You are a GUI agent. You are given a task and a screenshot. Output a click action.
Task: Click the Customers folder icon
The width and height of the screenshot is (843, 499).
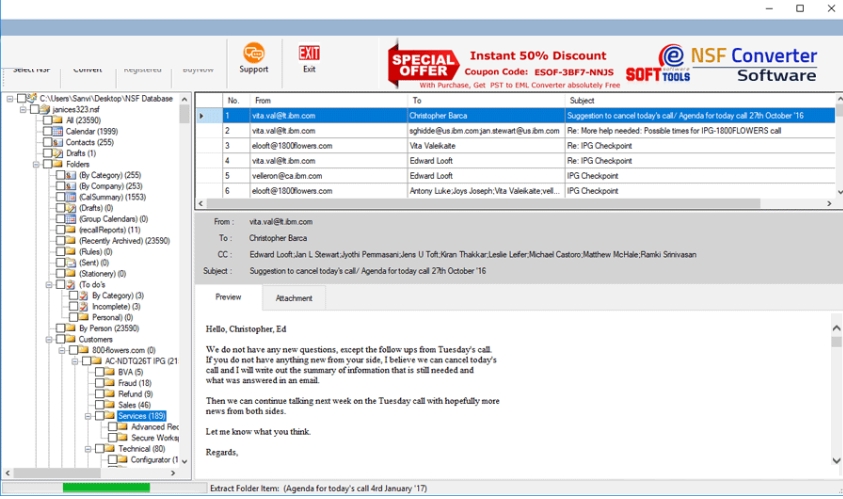(x=70, y=339)
